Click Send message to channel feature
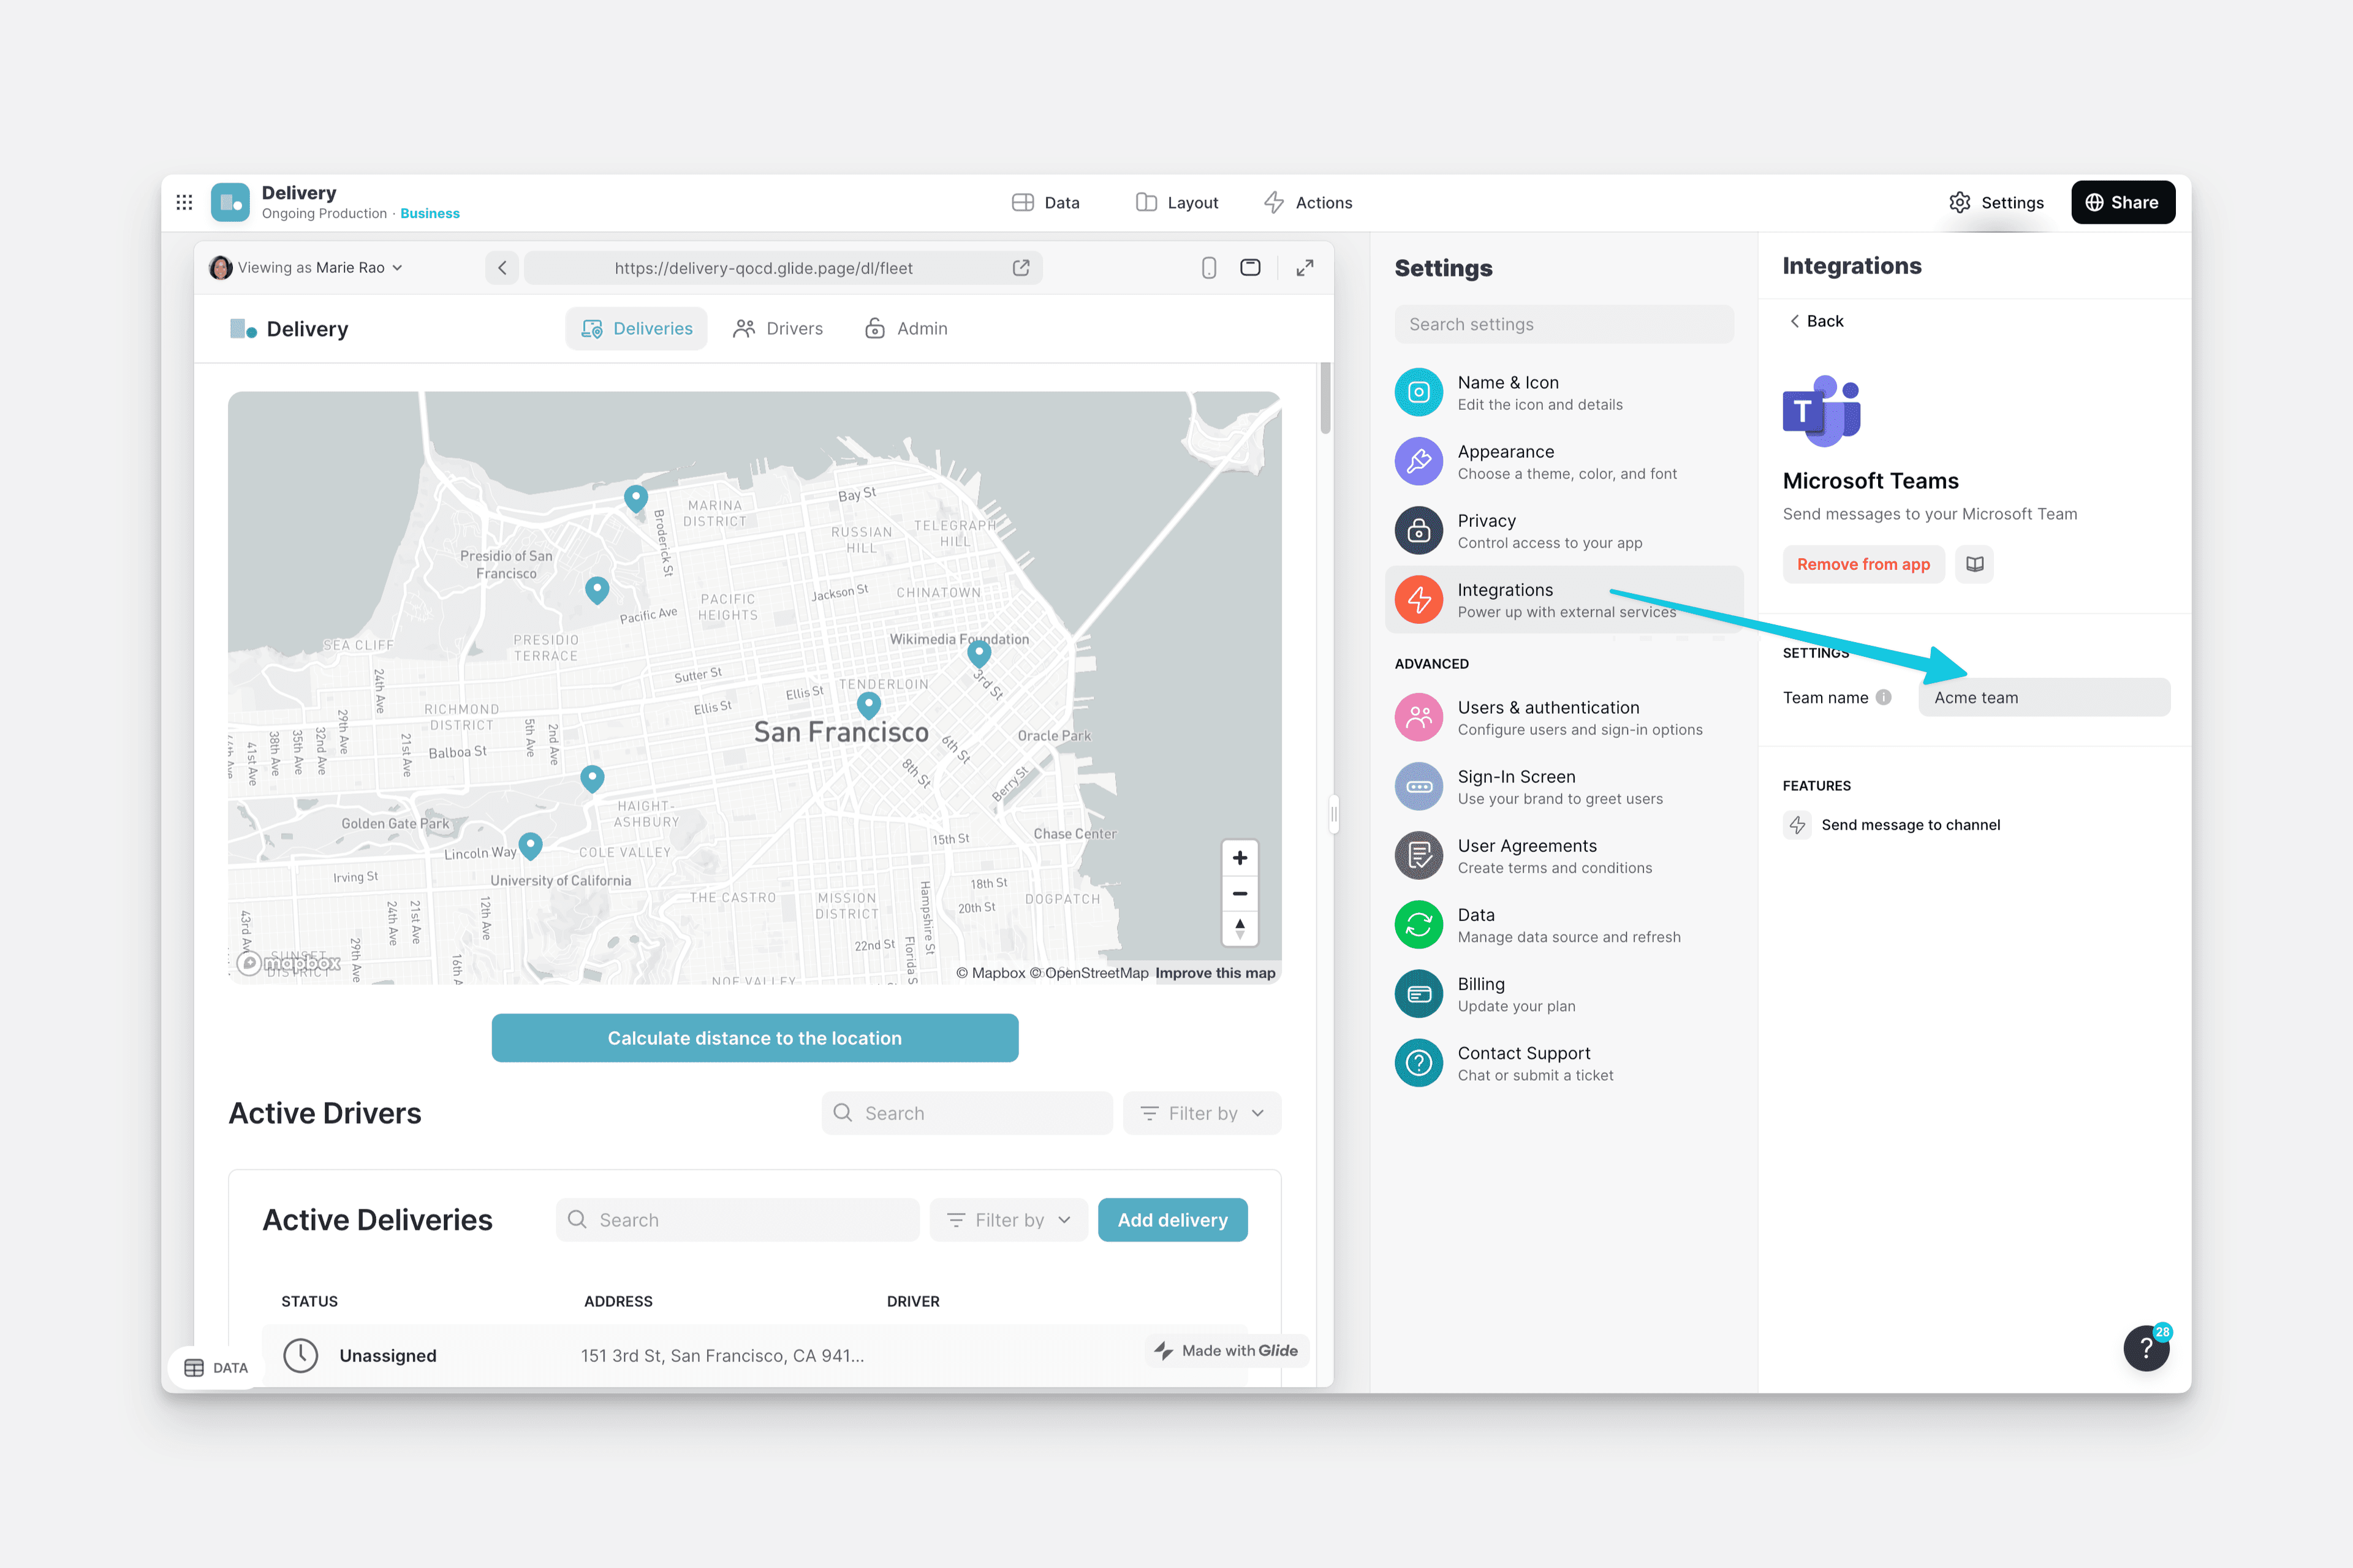 pyautogui.click(x=1892, y=825)
